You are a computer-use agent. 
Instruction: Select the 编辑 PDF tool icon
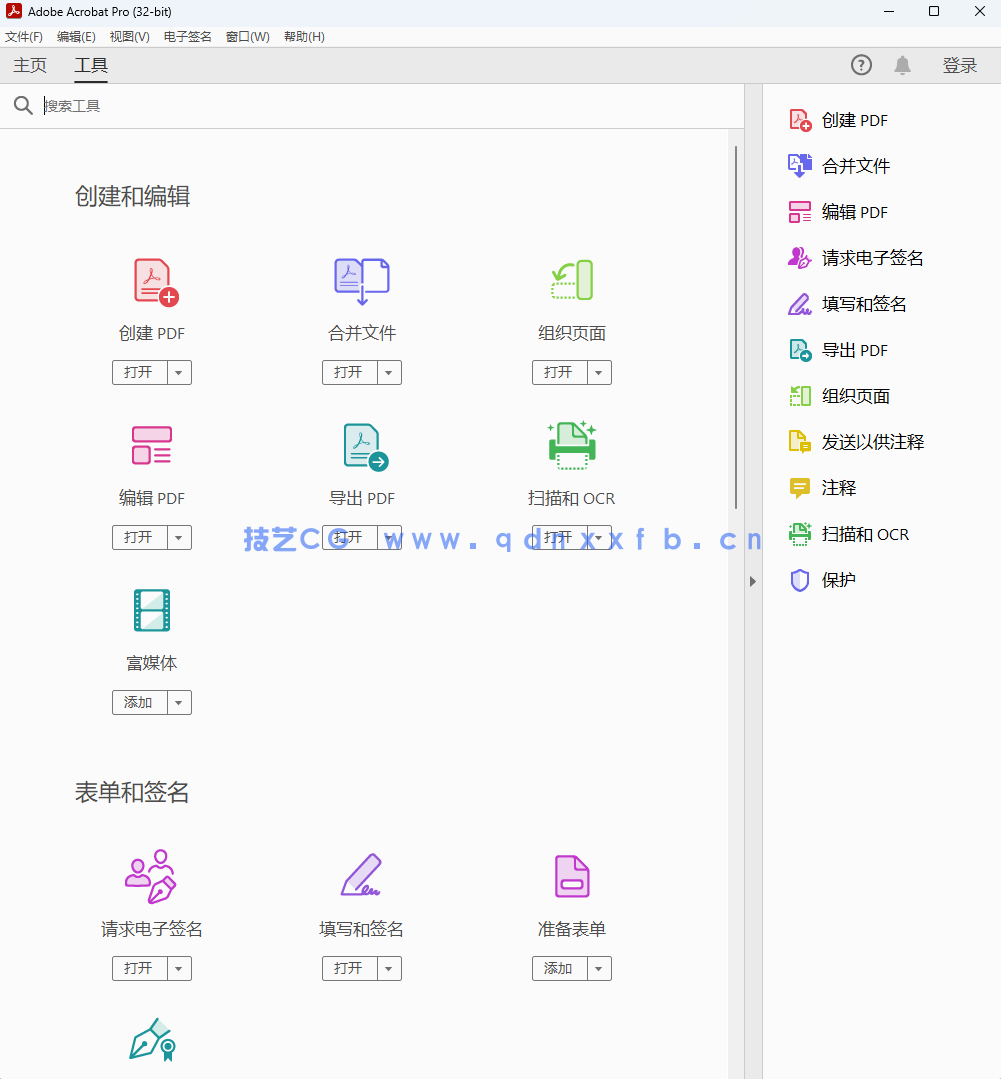pos(151,445)
